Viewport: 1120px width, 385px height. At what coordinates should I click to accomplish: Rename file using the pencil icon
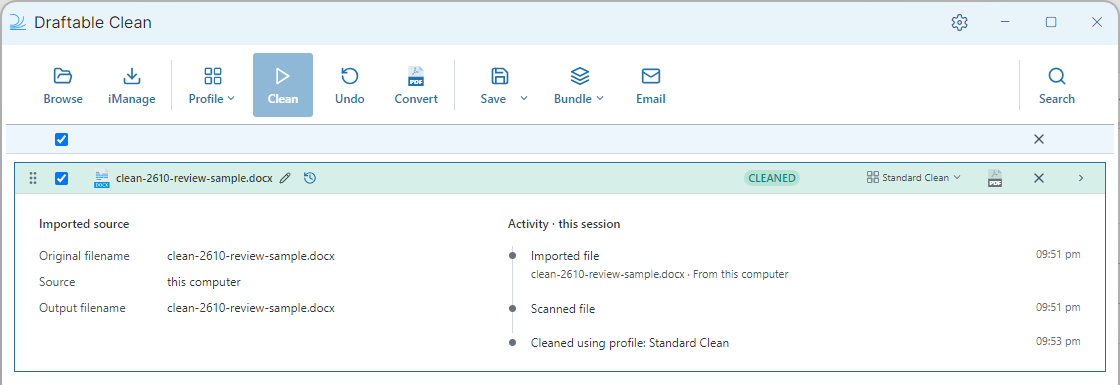(x=285, y=178)
